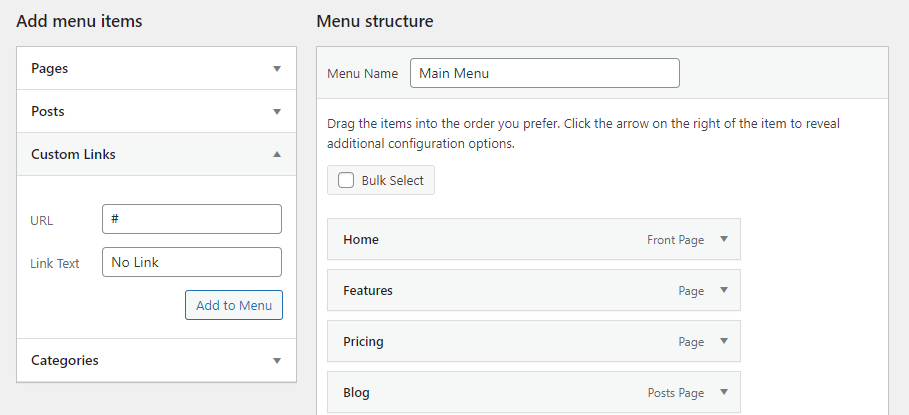Select the Pages section heading
909x415 pixels.
[49, 68]
